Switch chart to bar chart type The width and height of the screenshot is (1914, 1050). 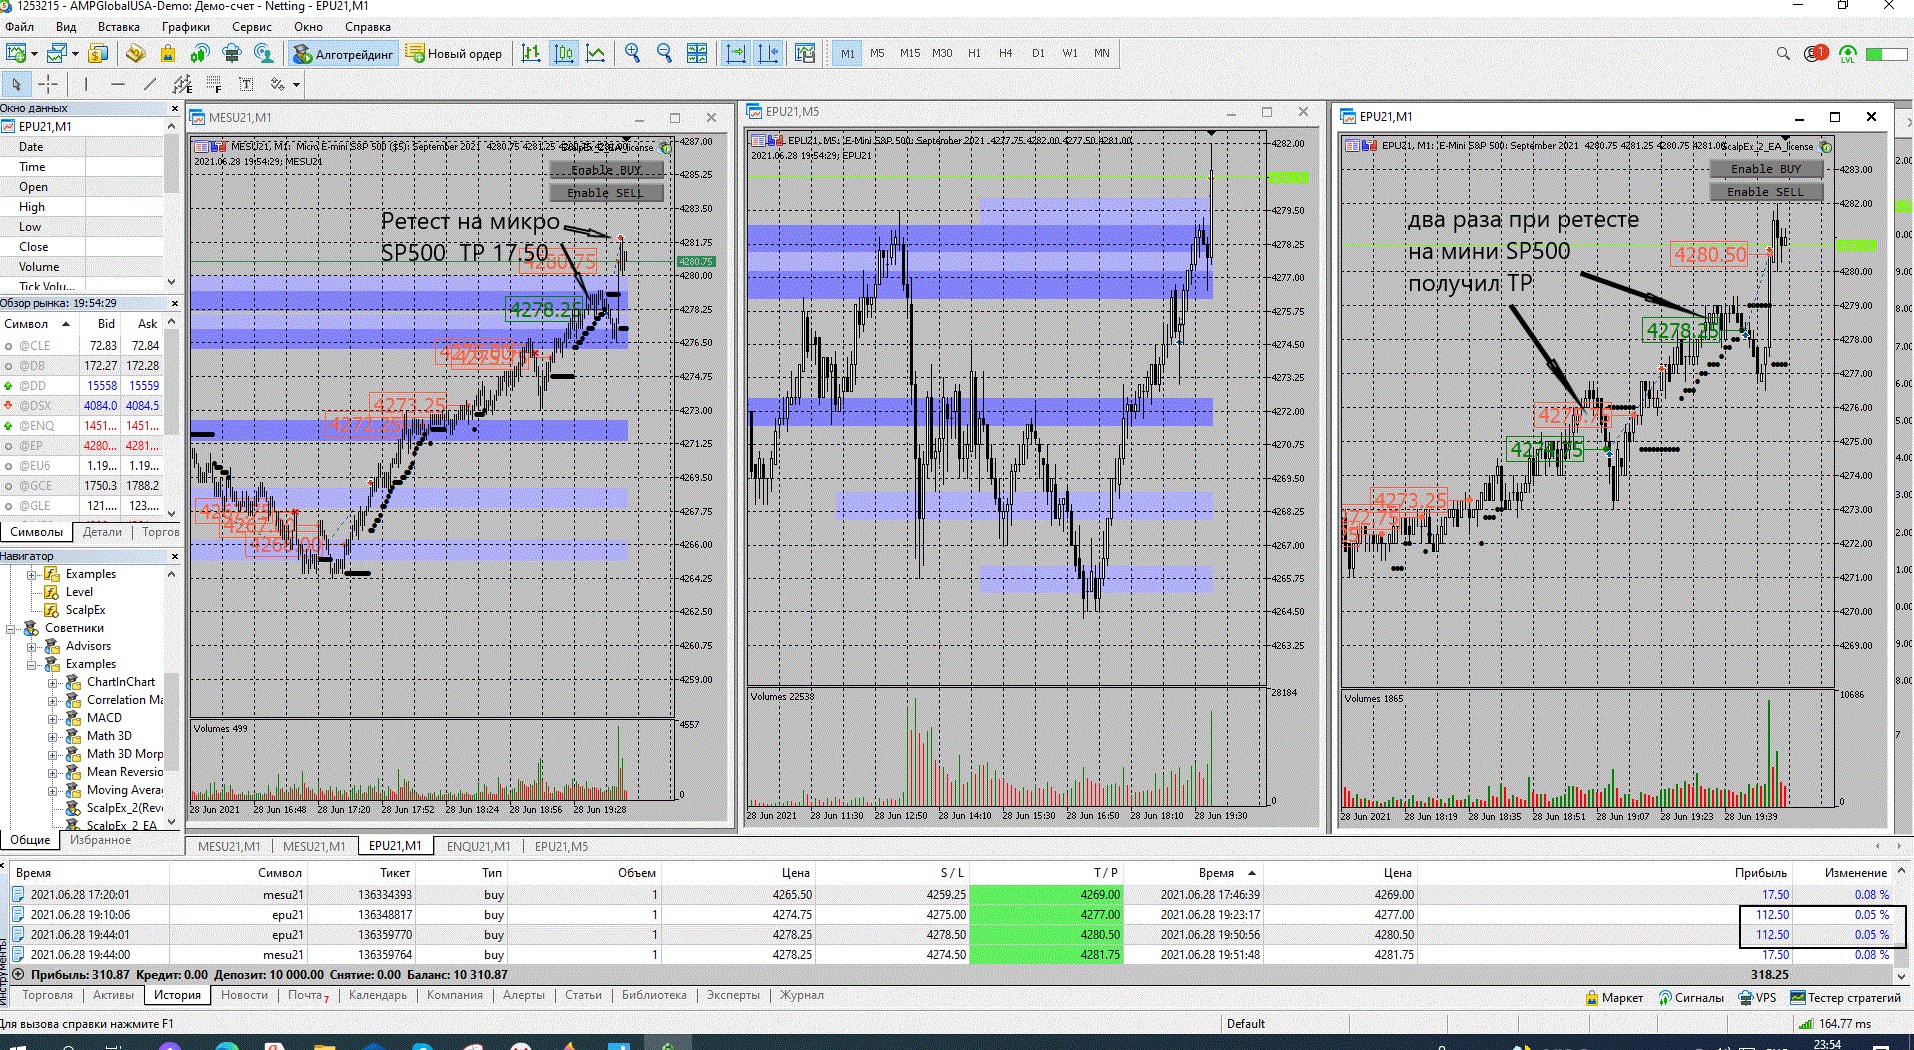tap(531, 53)
